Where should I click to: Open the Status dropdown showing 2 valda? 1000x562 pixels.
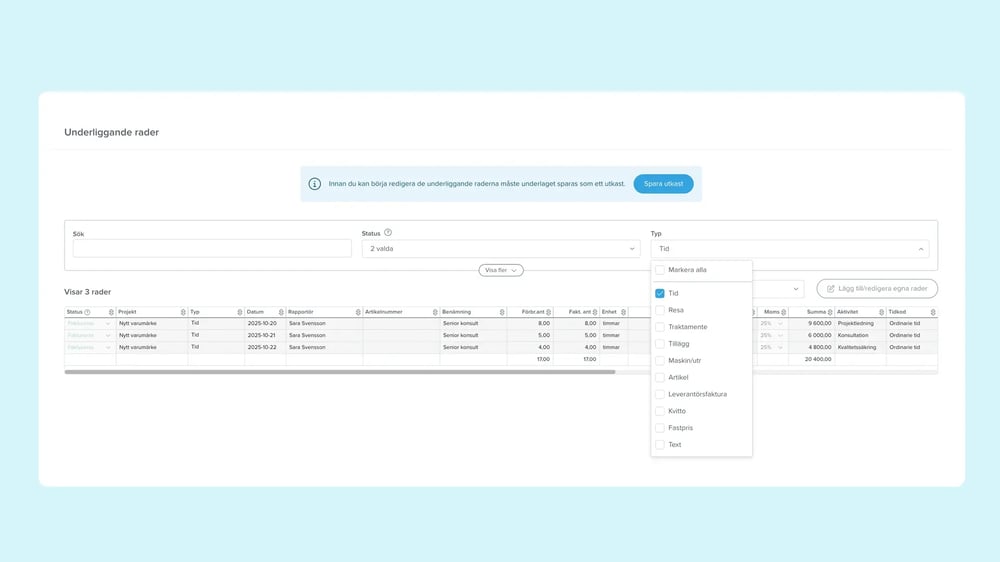coord(500,249)
